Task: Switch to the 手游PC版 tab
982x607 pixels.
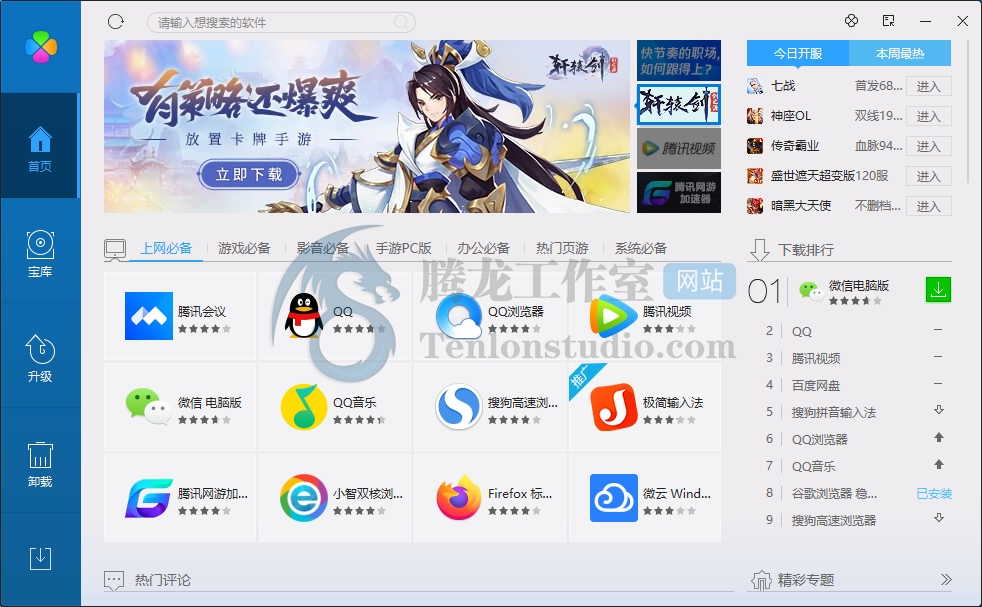Action: click(403, 248)
